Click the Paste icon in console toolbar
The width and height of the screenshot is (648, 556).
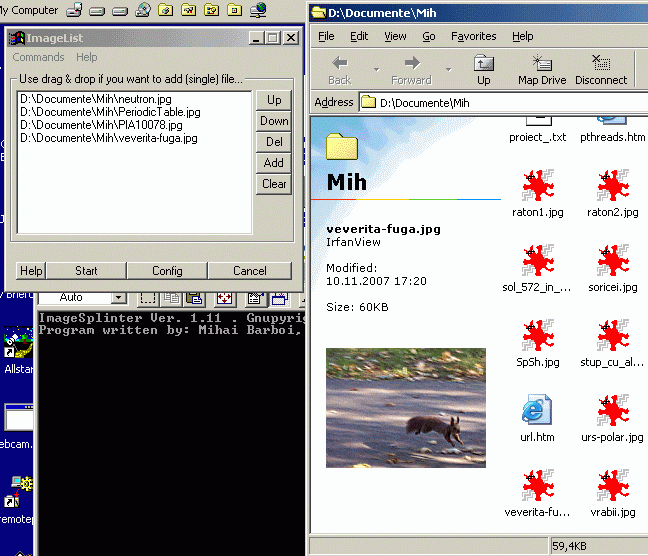pyautogui.click(x=195, y=298)
